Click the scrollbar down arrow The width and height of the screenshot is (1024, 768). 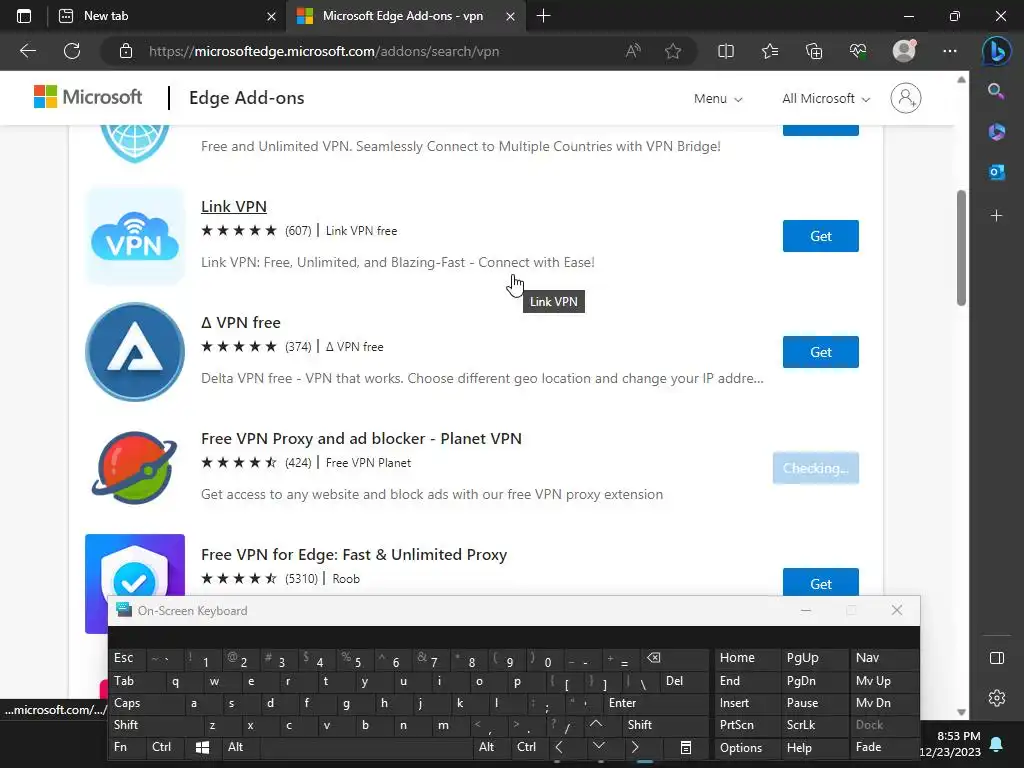[961, 712]
